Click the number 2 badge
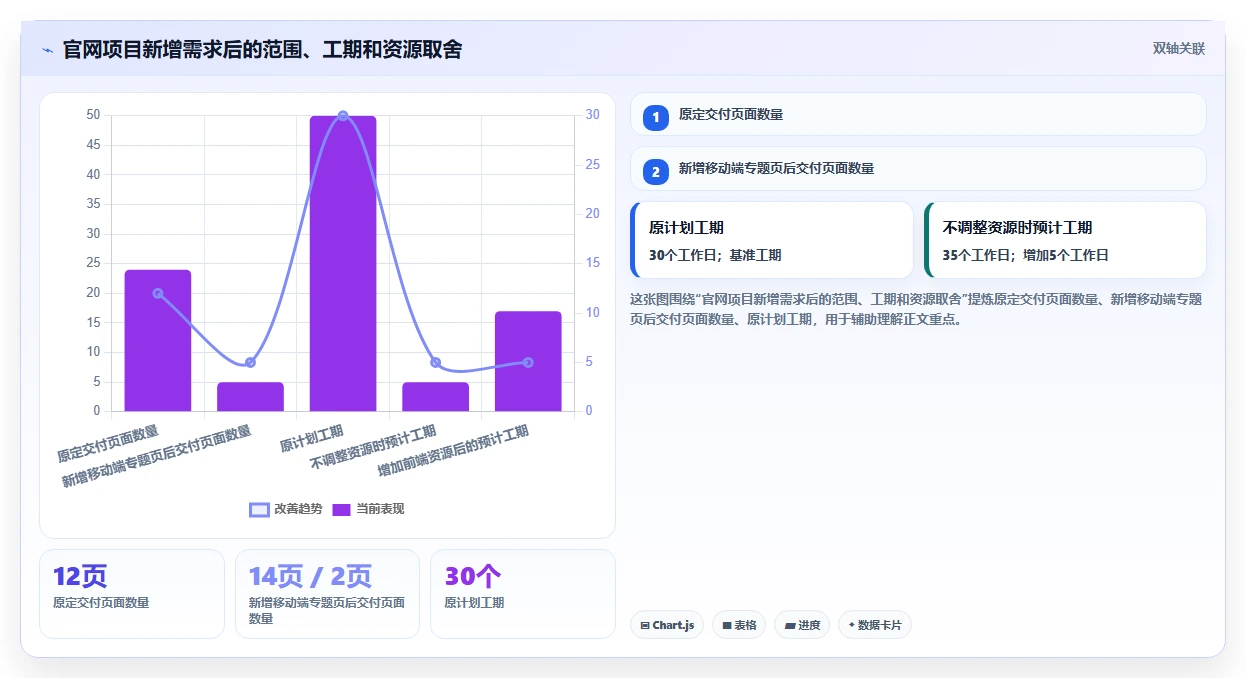Screen dimensions: 1246x678 (x=656, y=172)
